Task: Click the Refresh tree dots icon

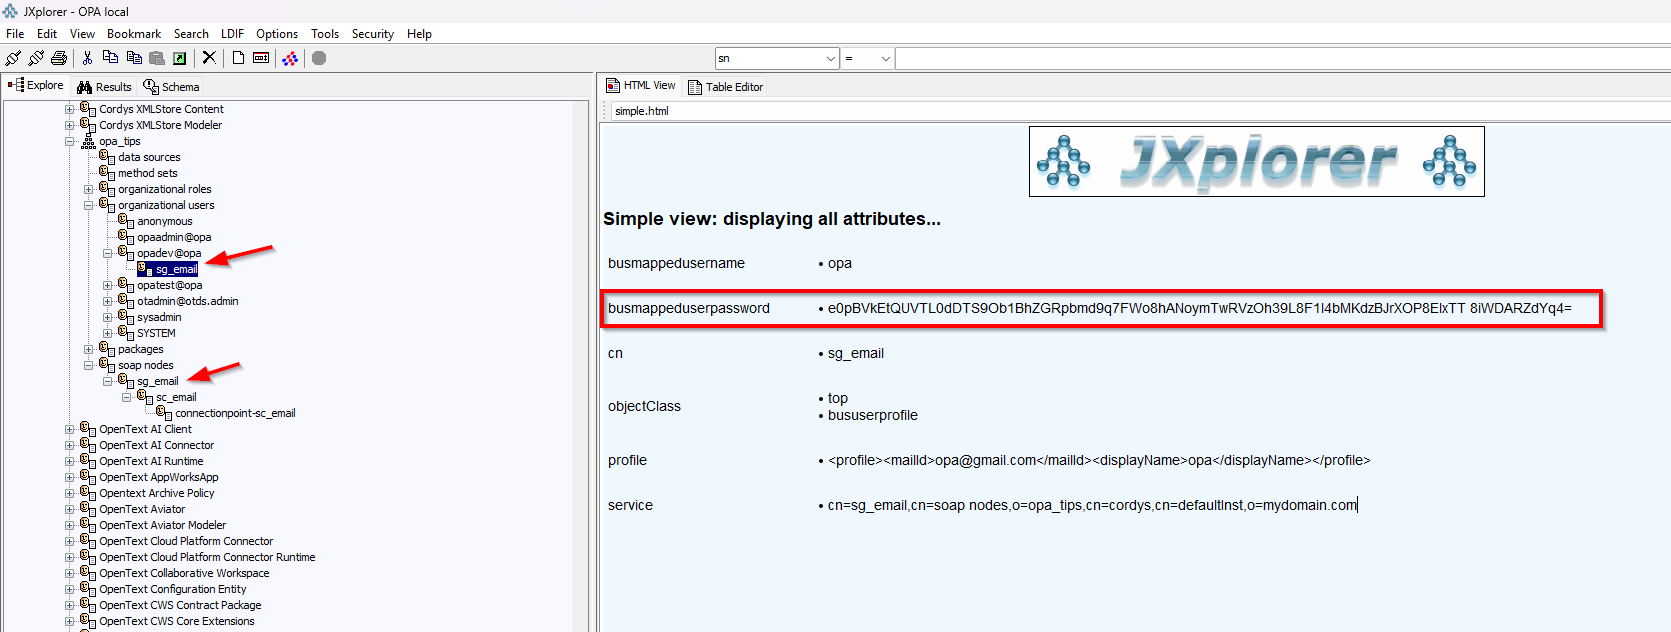Action: pyautogui.click(x=290, y=58)
